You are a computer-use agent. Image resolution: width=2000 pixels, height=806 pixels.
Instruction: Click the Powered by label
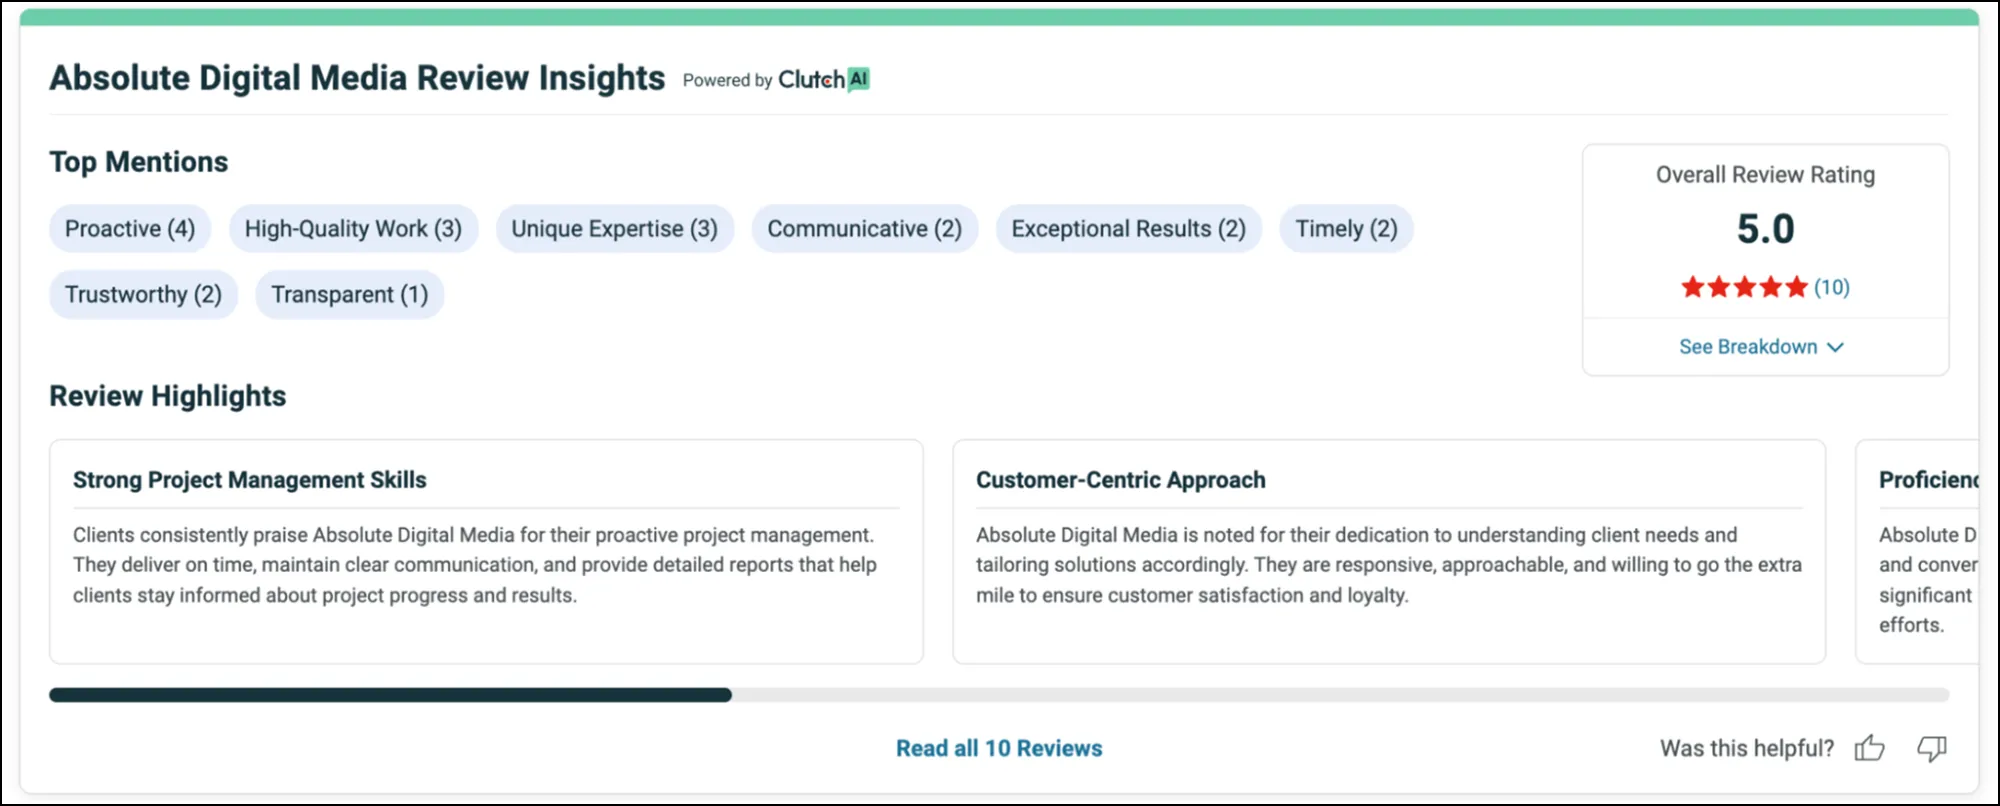coord(728,81)
